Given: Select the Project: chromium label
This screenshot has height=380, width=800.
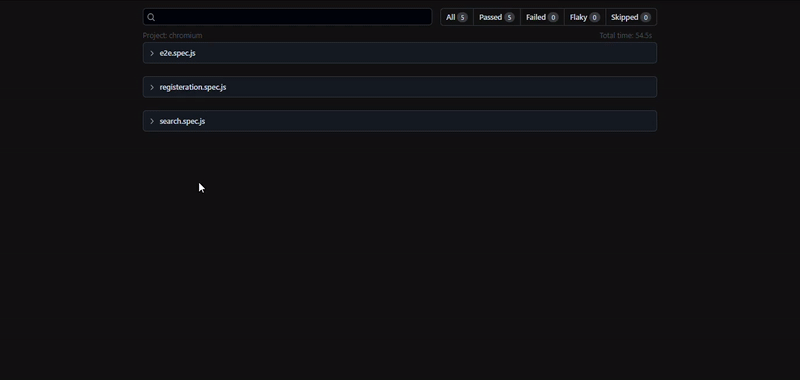Looking at the screenshot, I should point(172,35).
